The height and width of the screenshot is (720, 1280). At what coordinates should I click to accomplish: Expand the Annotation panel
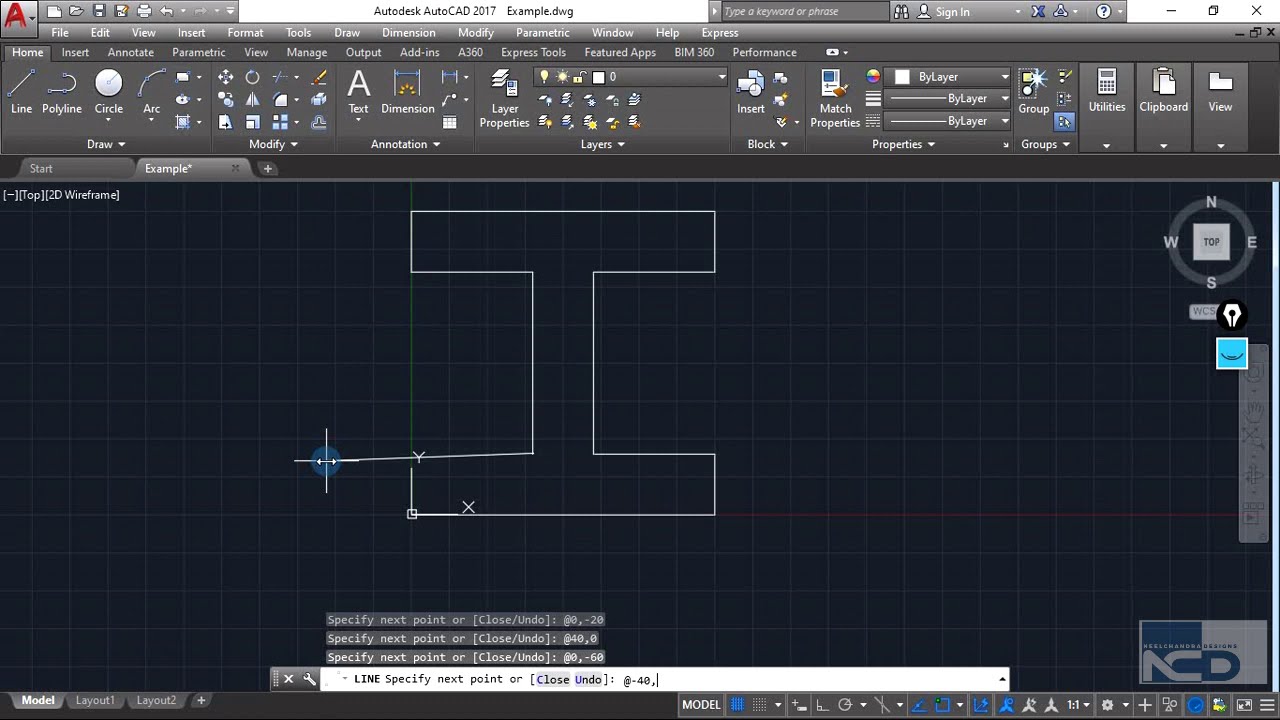pos(405,144)
